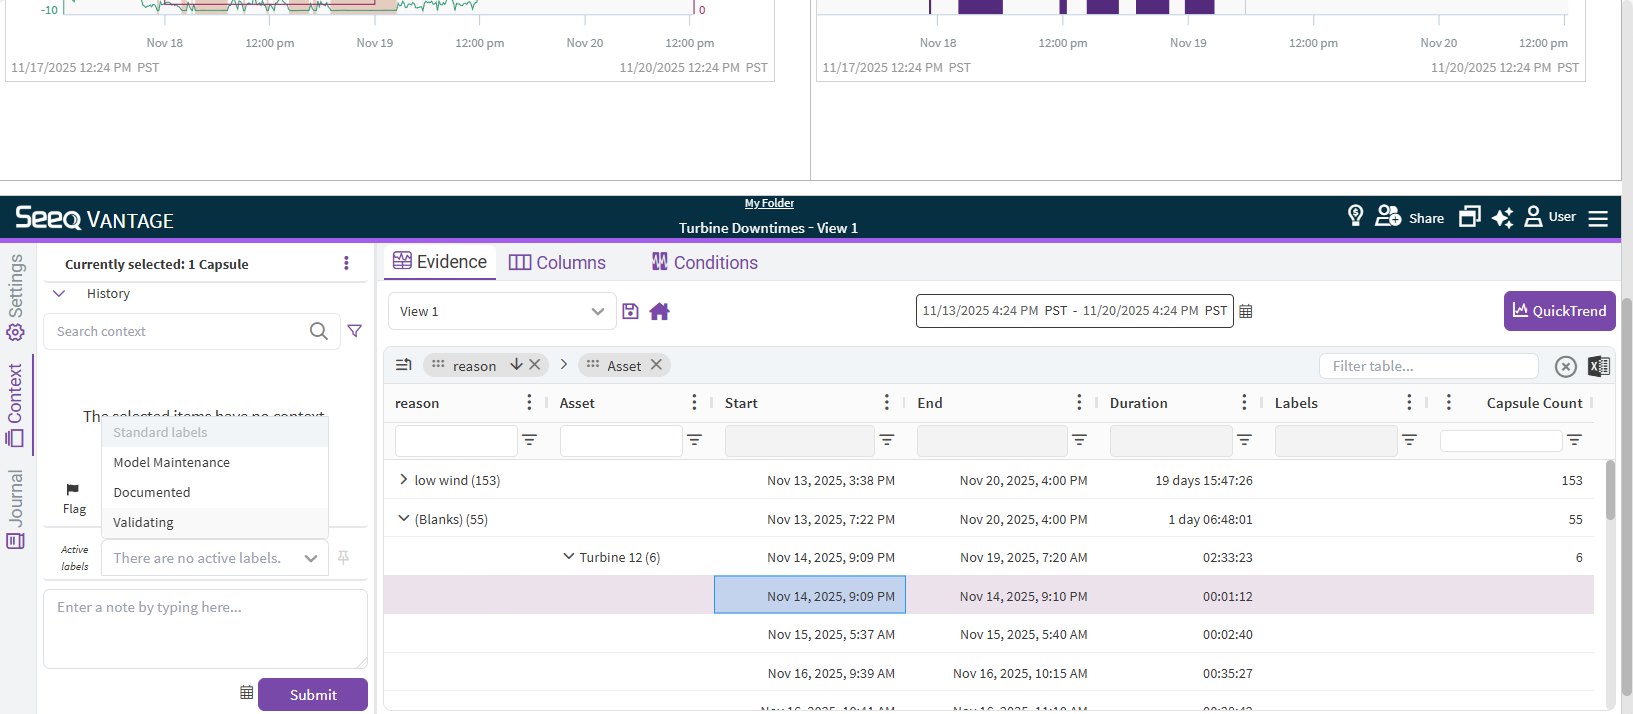
Task: Switch to the Columns tab
Action: point(557,262)
